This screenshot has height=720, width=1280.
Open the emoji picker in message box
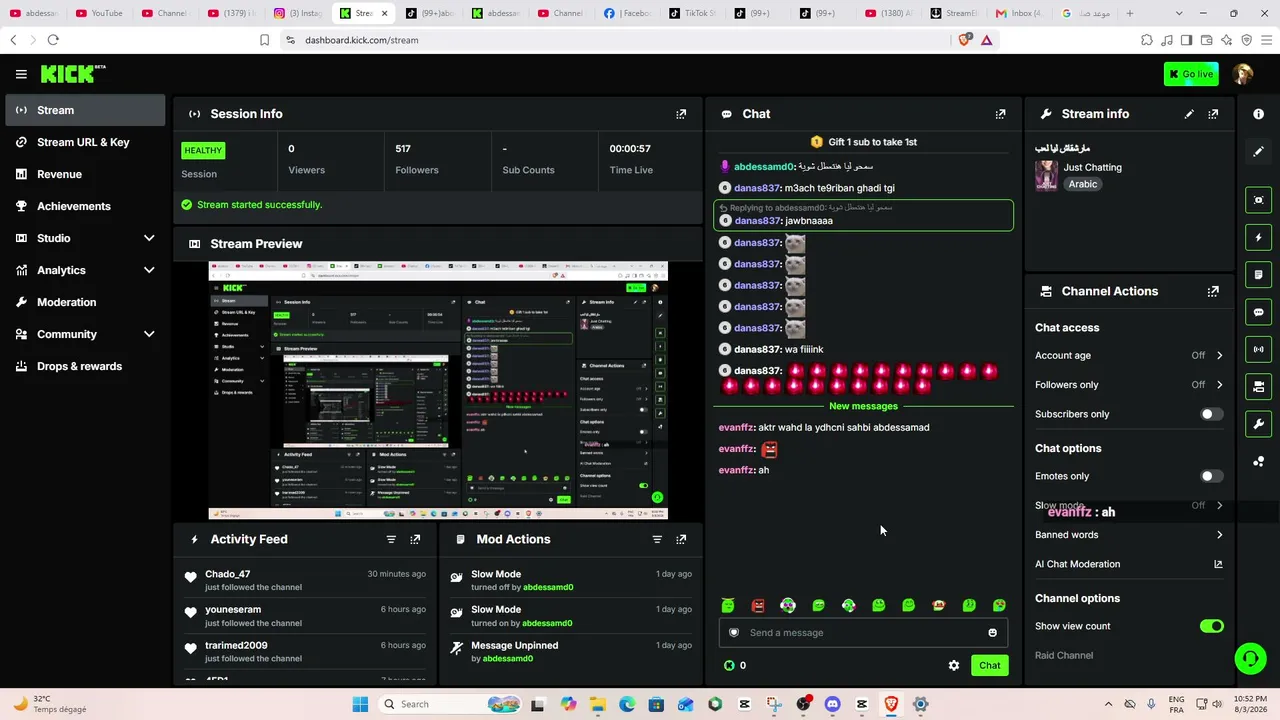[x=992, y=633]
